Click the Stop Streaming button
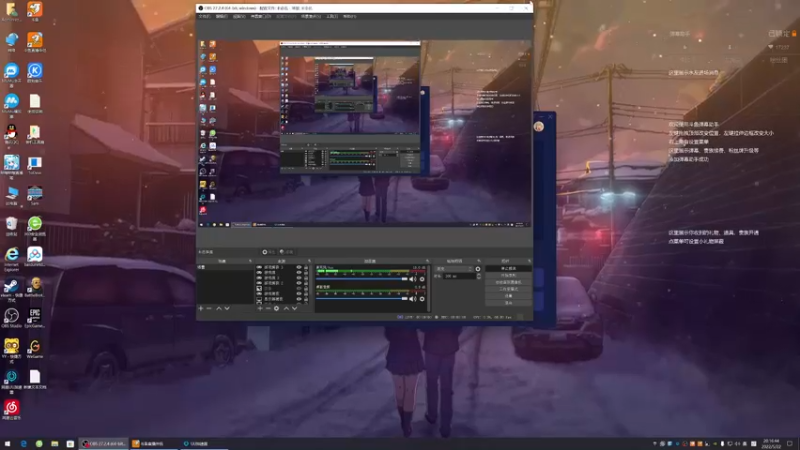The image size is (800, 450). pos(508,268)
